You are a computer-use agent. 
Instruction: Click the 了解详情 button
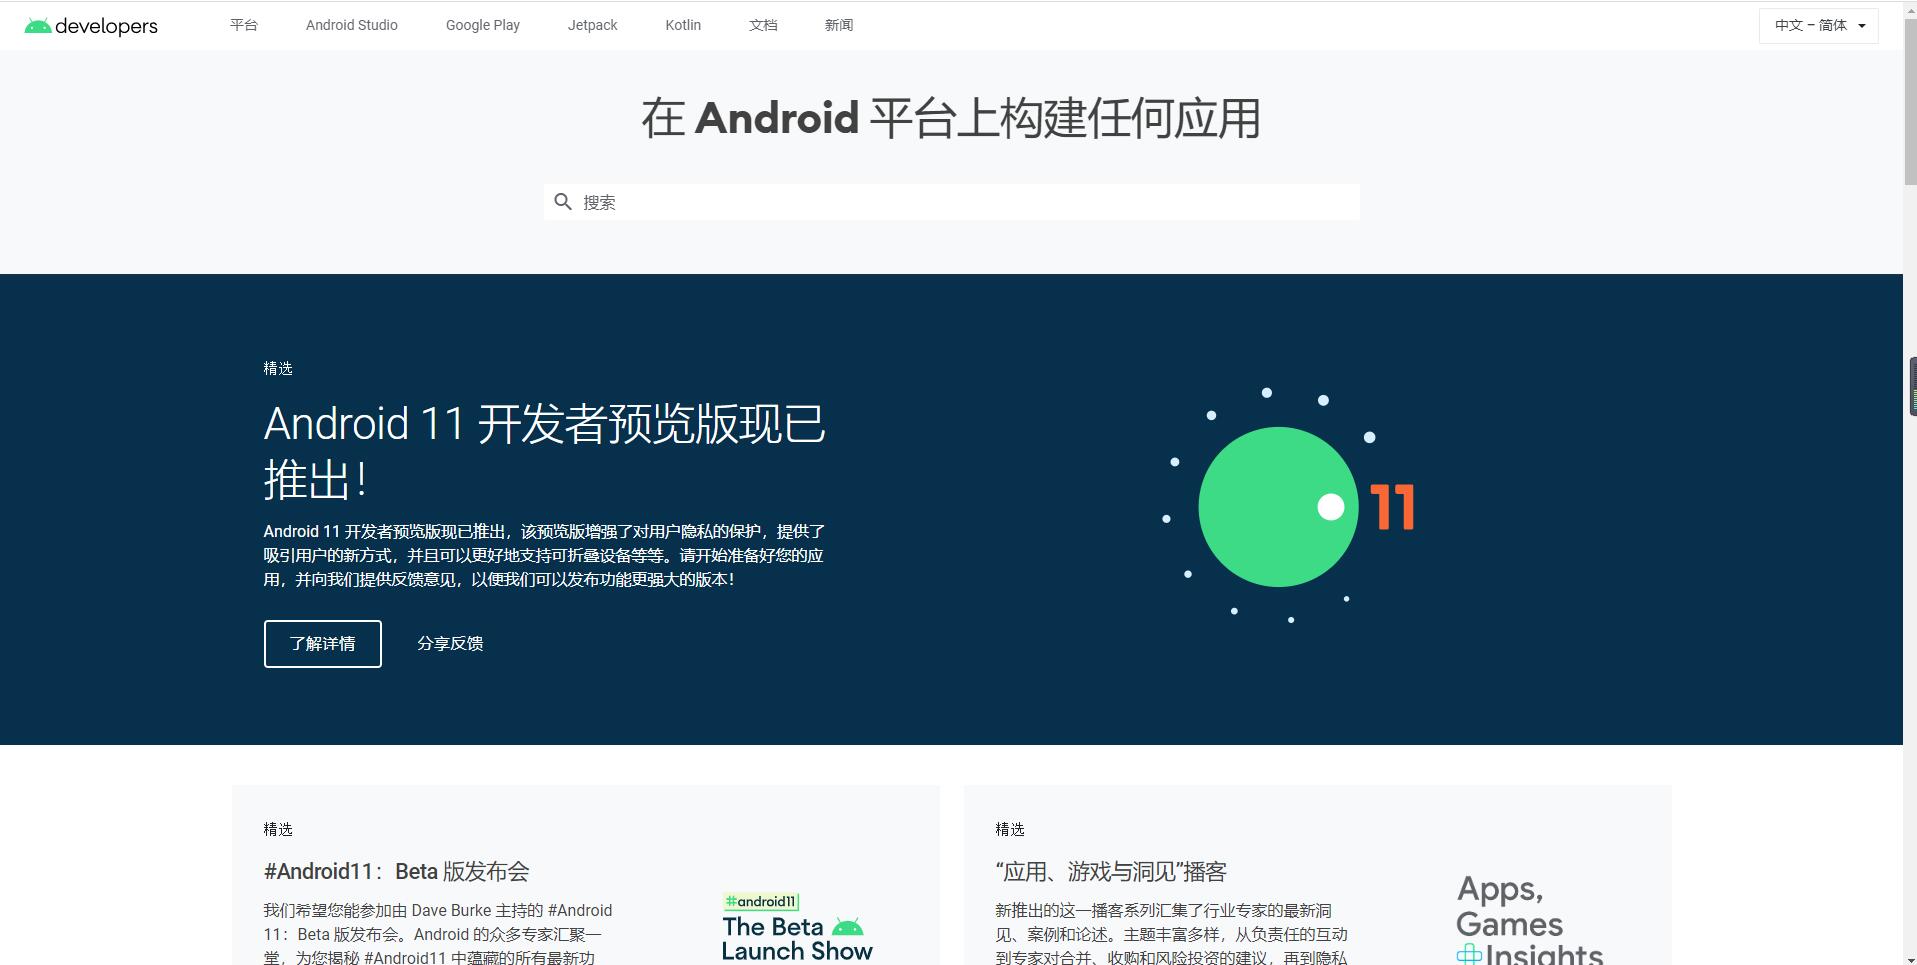[322, 643]
